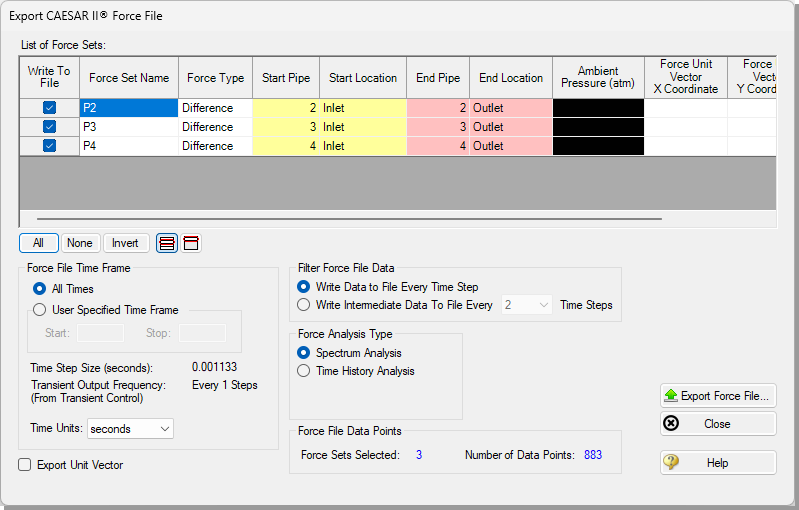799x510 pixels.
Task: Click End Pipe cell in P4 row
Action: point(438,146)
